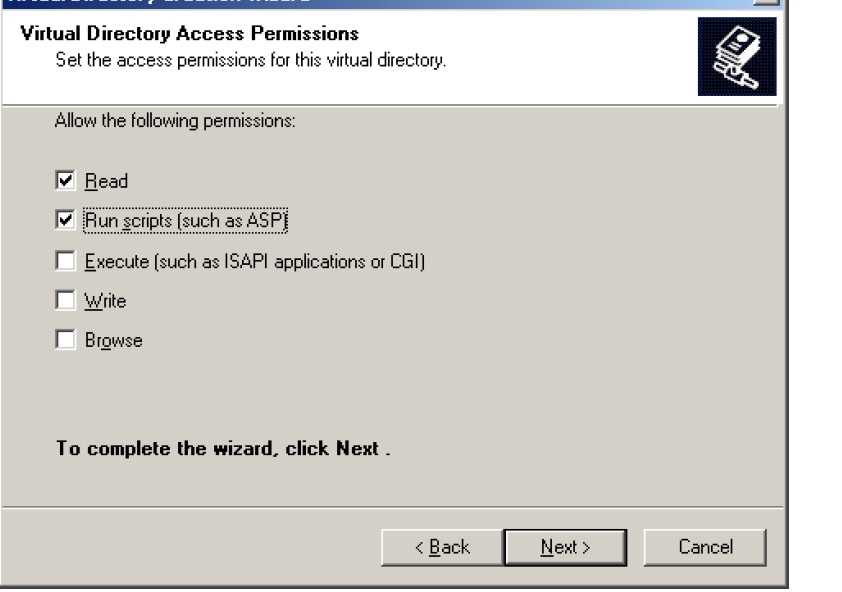Uncheck the Run scripts checkbox square
Screen dimensions: 842x592
(66, 219)
